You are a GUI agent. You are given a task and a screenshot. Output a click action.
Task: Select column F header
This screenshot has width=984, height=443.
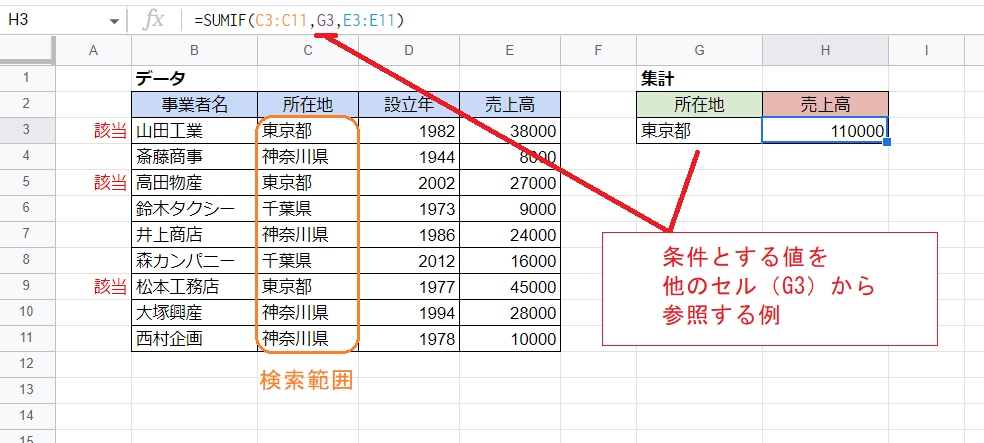pyautogui.click(x=598, y=51)
